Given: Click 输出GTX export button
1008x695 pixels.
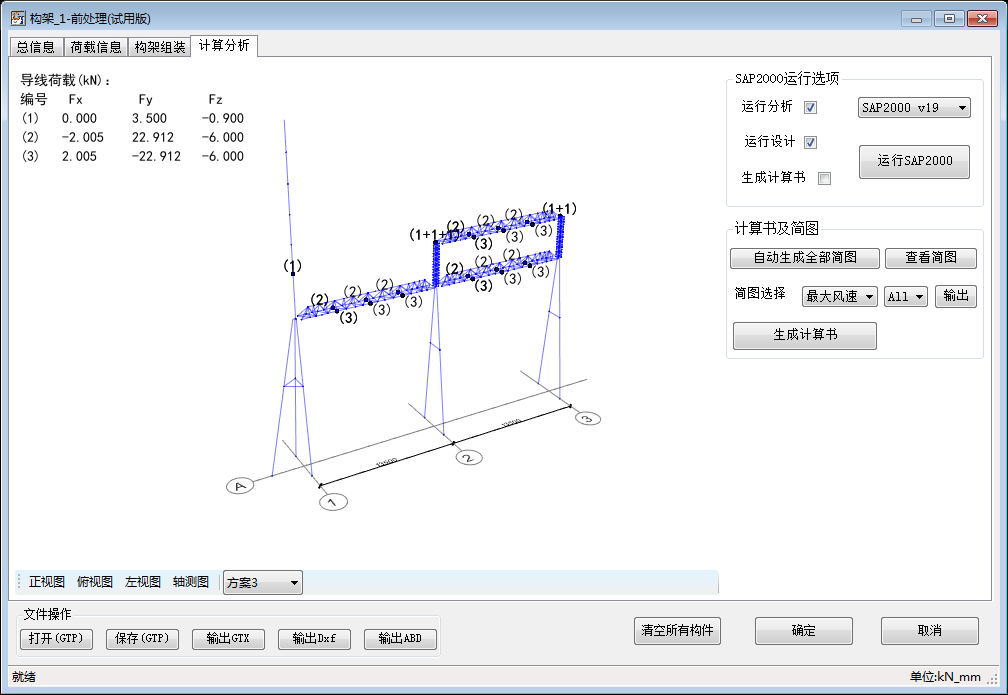Looking at the screenshot, I should 228,639.
